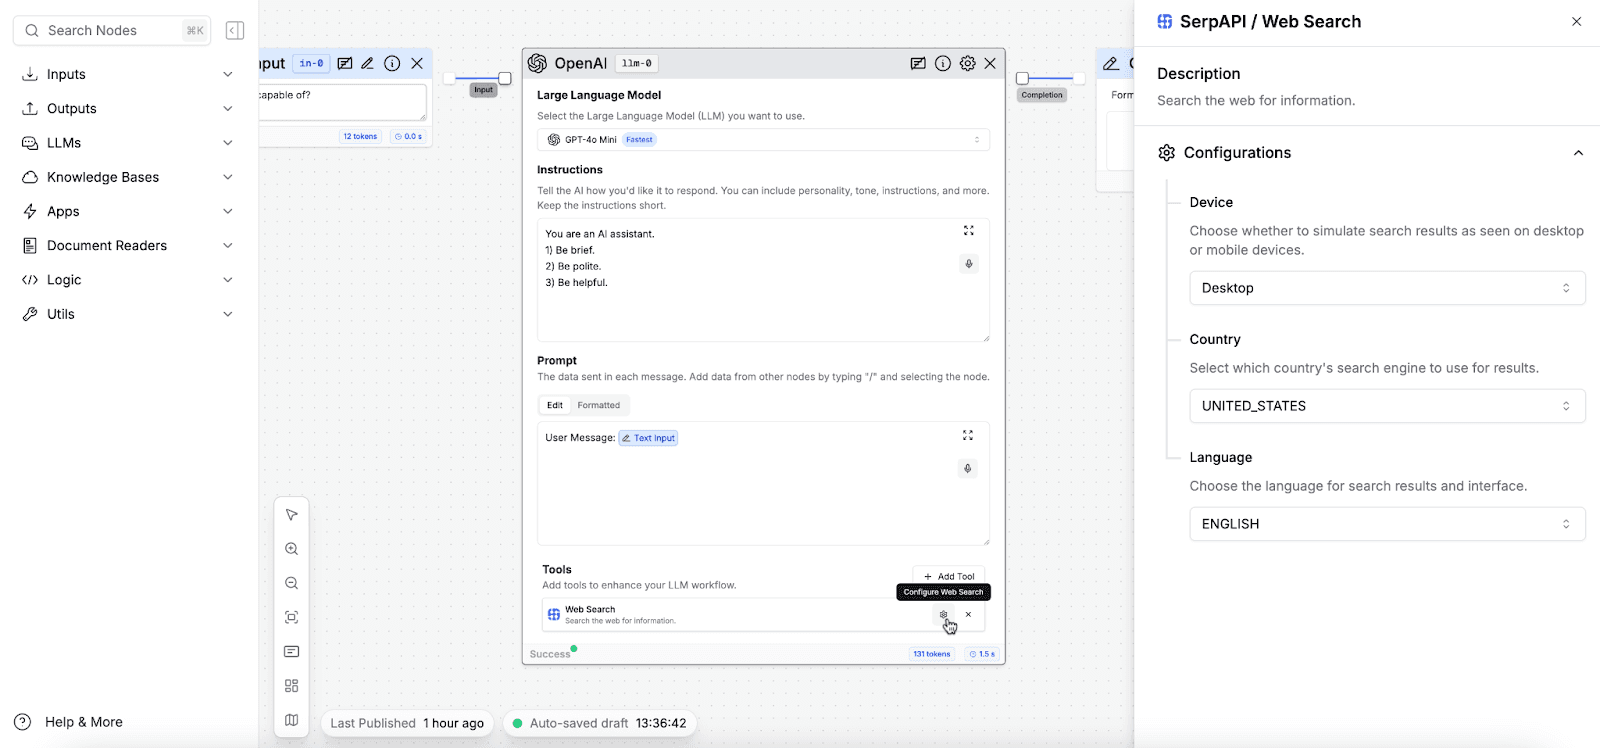Show OpenAI node info
Viewport: 1600px width, 748px height.
click(943, 63)
